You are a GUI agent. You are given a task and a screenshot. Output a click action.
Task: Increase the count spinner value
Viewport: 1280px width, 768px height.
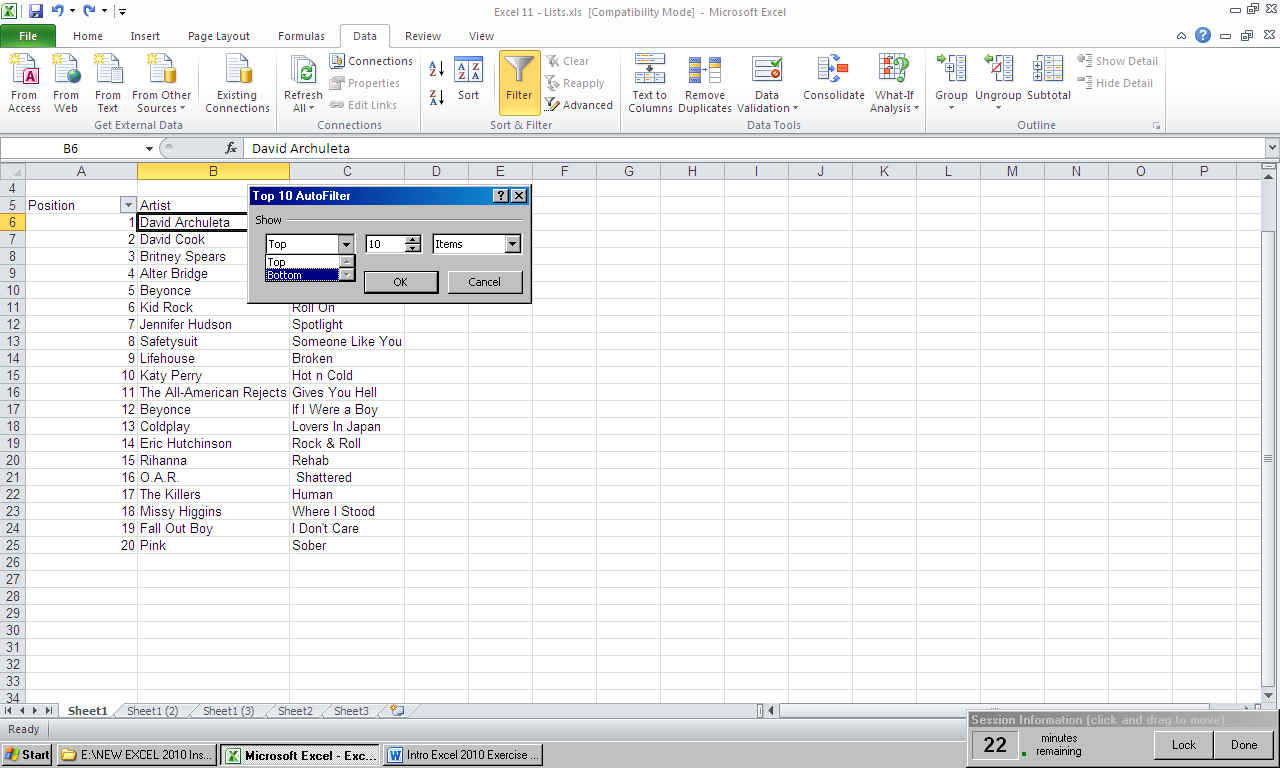point(413,240)
